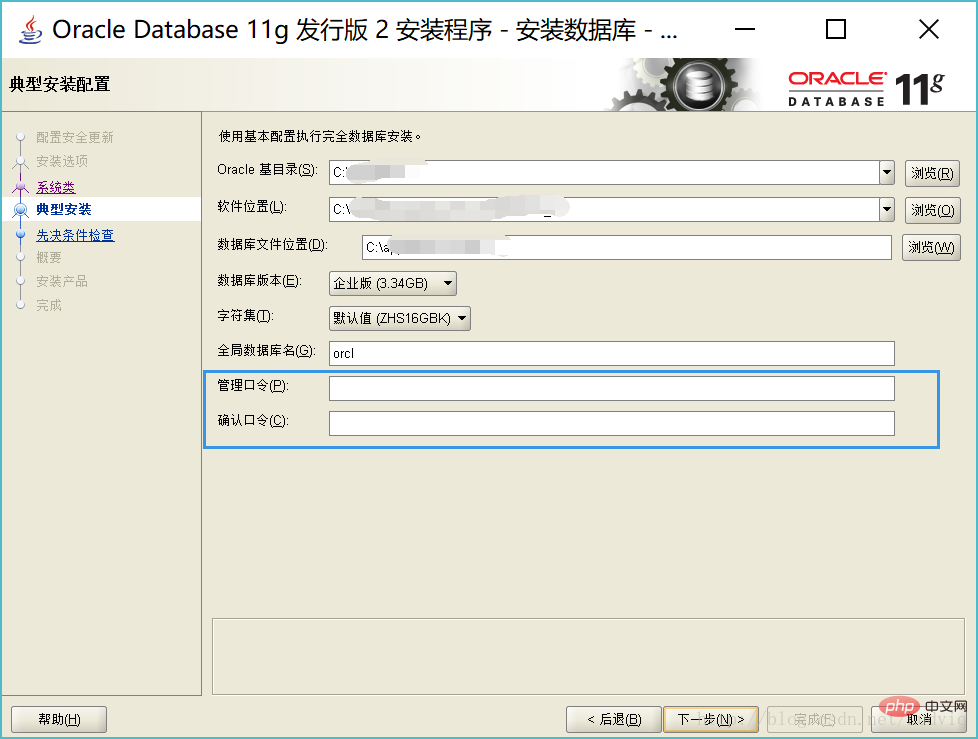
Task: Go back with the 后退(B) button
Action: (614, 720)
